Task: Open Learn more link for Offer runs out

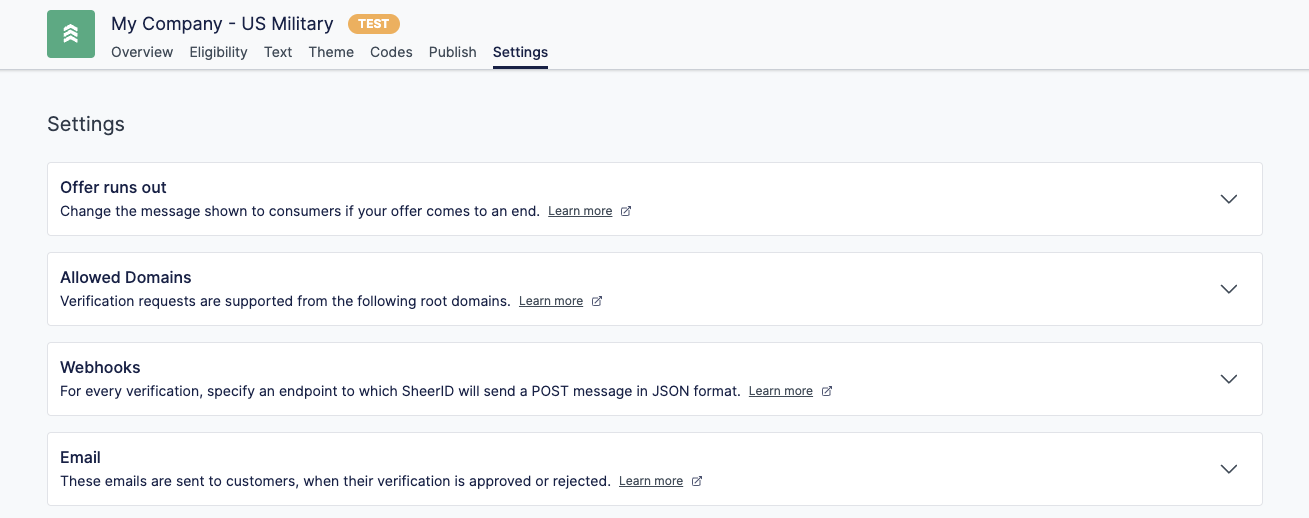Action: (x=580, y=211)
